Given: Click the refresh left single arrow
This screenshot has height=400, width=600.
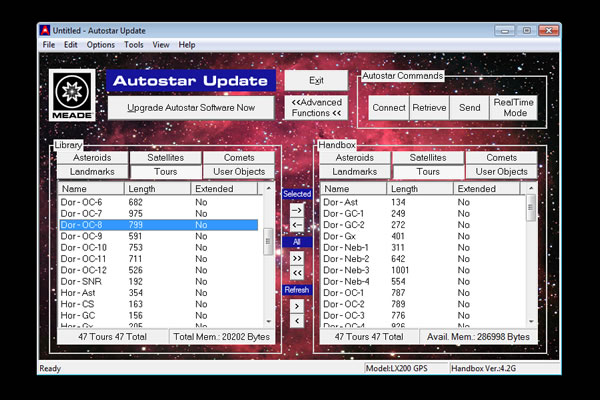Looking at the screenshot, I should tap(297, 321).
